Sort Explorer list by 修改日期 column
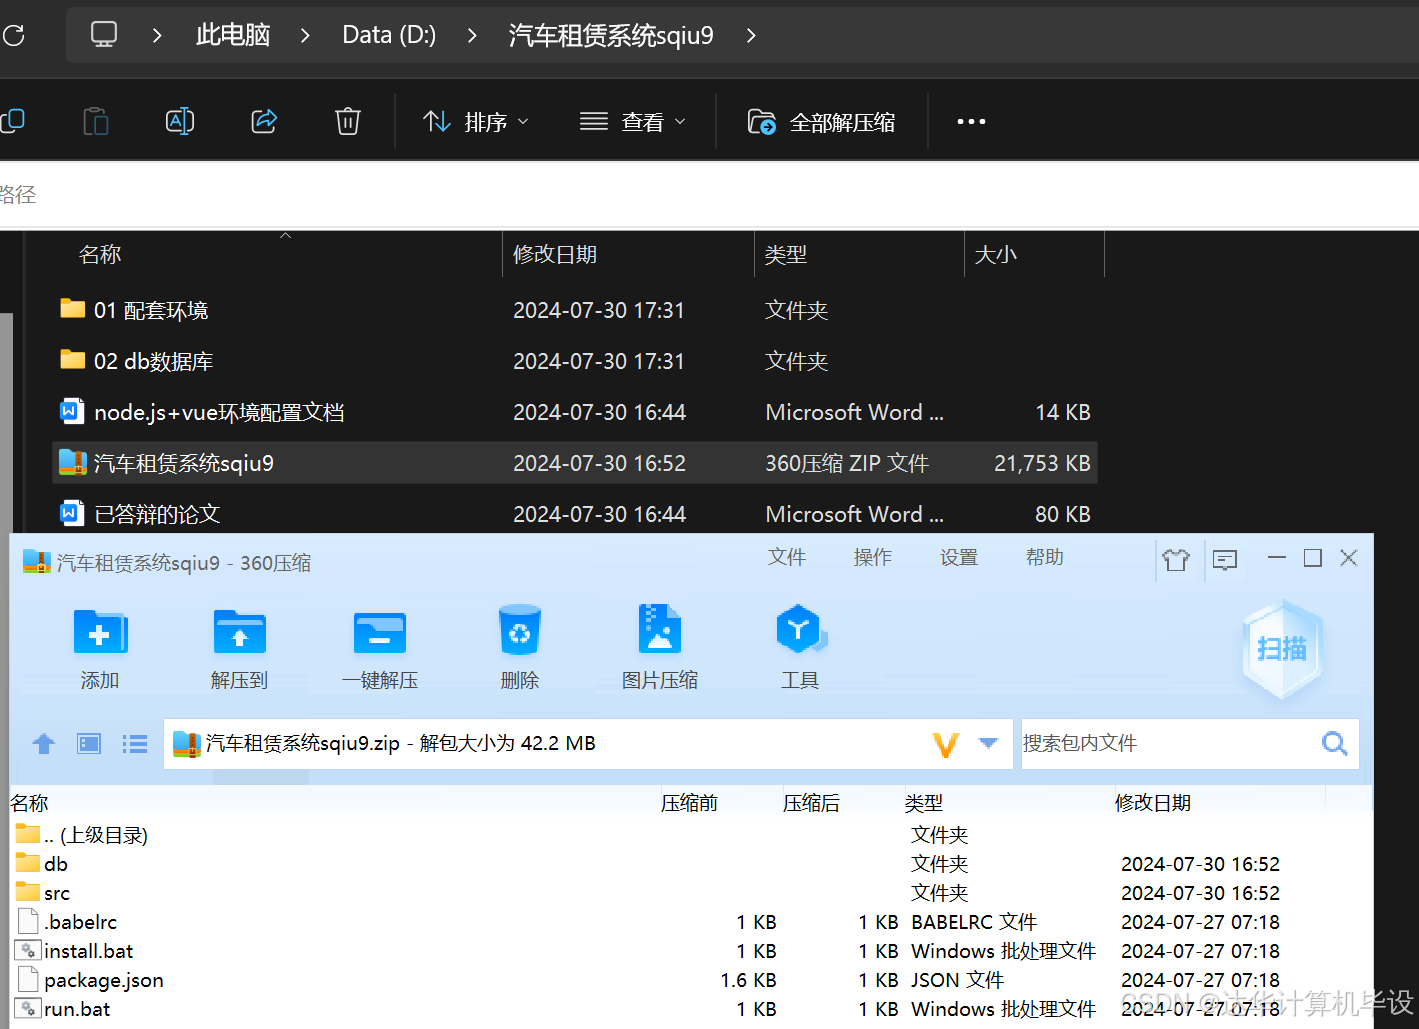Screen dimensions: 1419x1029 pyautogui.click(x=555, y=255)
